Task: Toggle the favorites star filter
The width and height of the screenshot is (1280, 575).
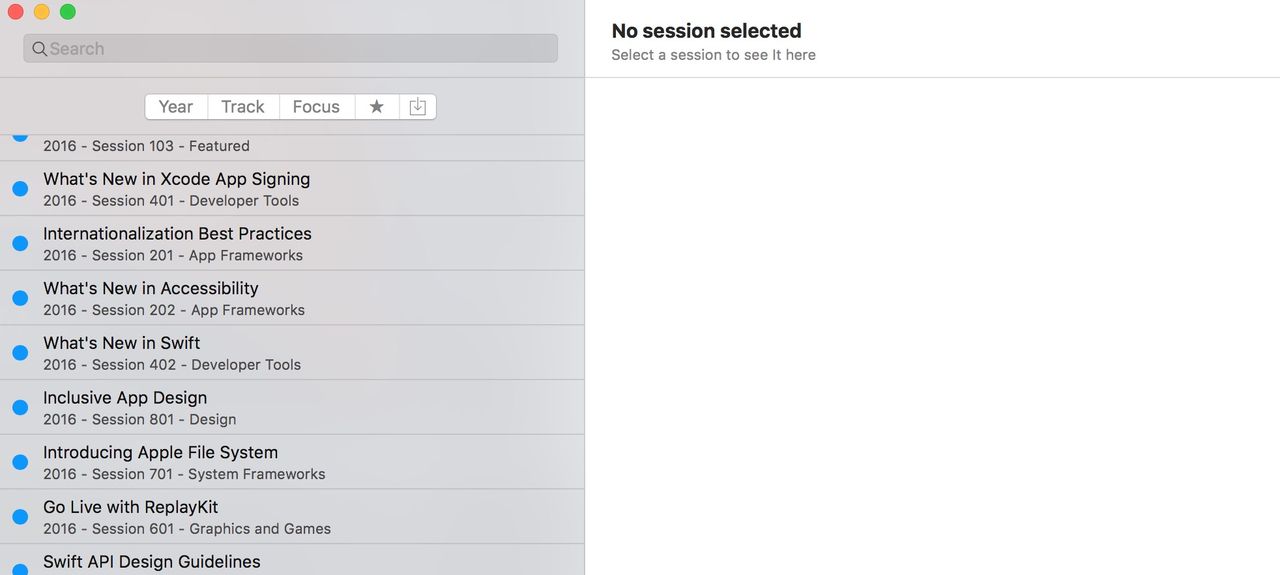Action: pos(377,107)
